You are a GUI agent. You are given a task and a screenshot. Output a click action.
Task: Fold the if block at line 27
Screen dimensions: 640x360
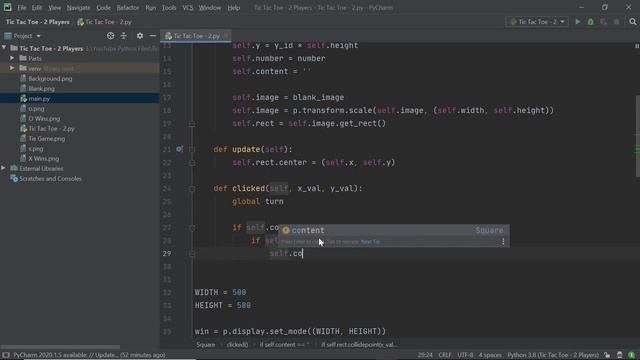tap(192, 228)
